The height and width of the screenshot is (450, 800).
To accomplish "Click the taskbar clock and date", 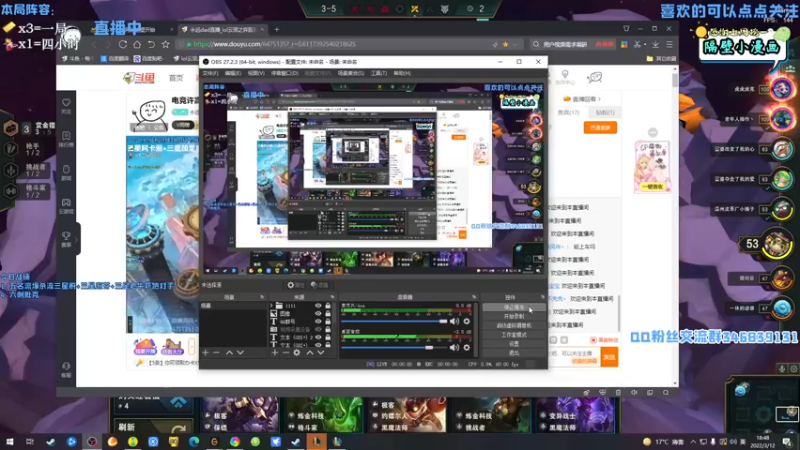I will tap(763, 442).
